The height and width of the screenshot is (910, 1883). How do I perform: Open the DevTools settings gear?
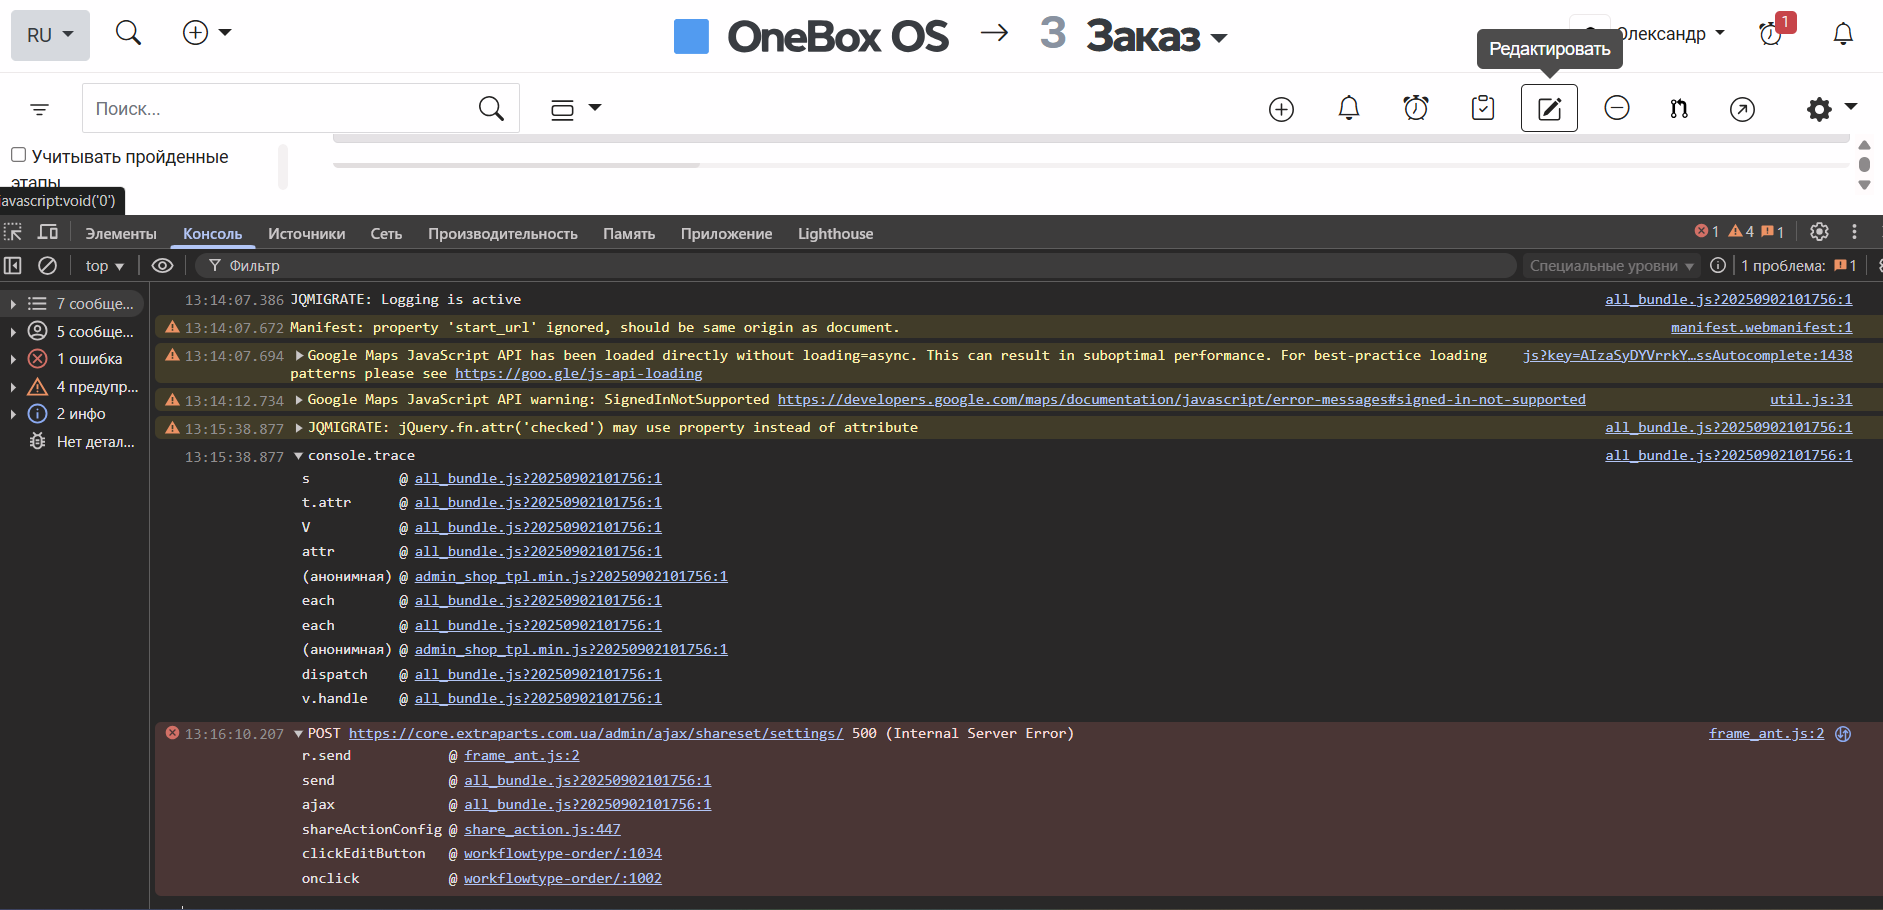(1819, 232)
